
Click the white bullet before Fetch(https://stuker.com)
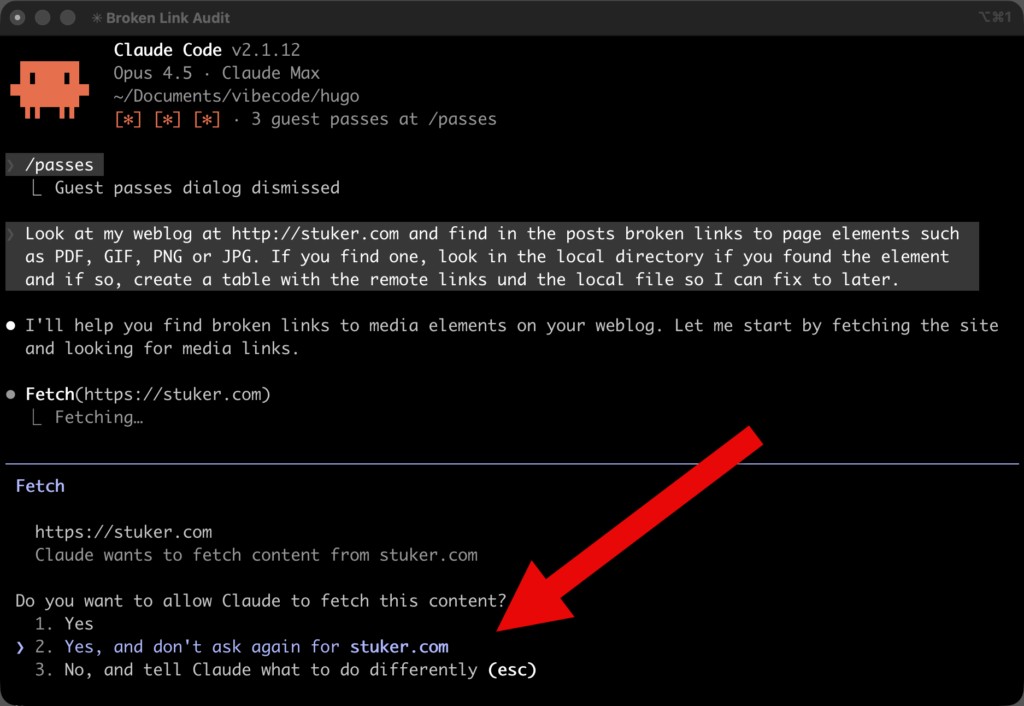pyautogui.click(x=11, y=394)
